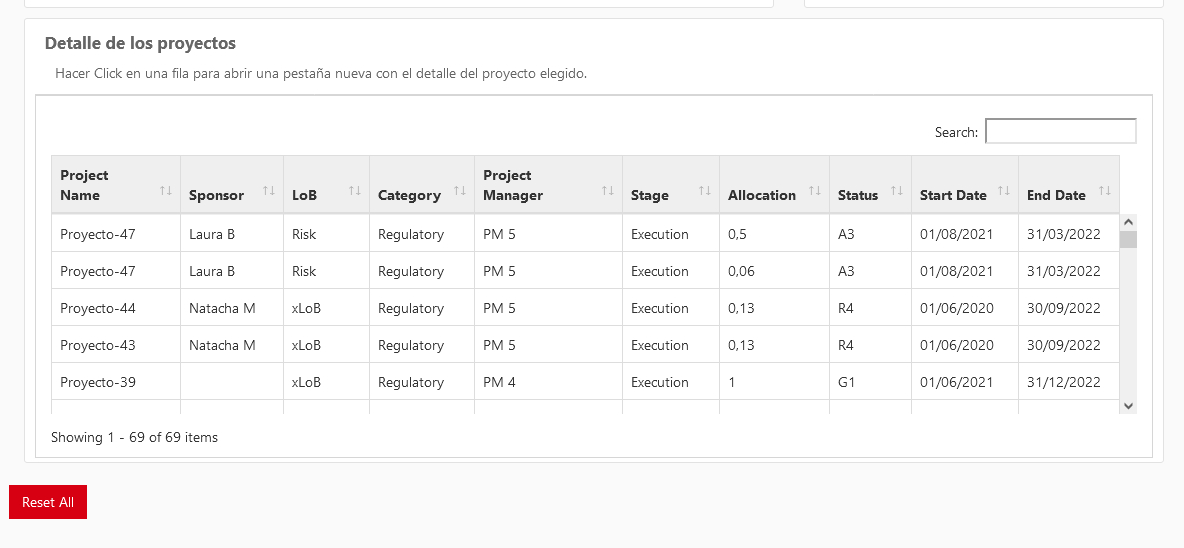Select Proyecto-47 row with allocation 0,06

pyautogui.click(x=585, y=271)
